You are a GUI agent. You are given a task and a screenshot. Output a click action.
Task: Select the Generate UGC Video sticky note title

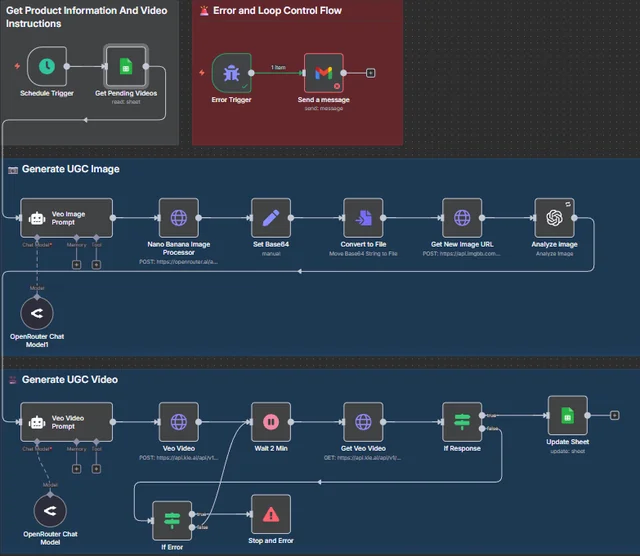pos(69,380)
